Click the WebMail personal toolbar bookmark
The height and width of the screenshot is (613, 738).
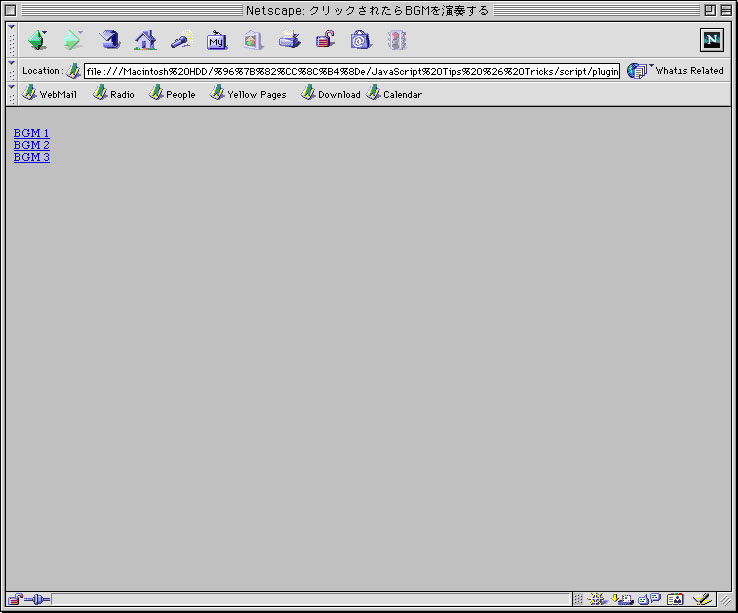coord(49,94)
